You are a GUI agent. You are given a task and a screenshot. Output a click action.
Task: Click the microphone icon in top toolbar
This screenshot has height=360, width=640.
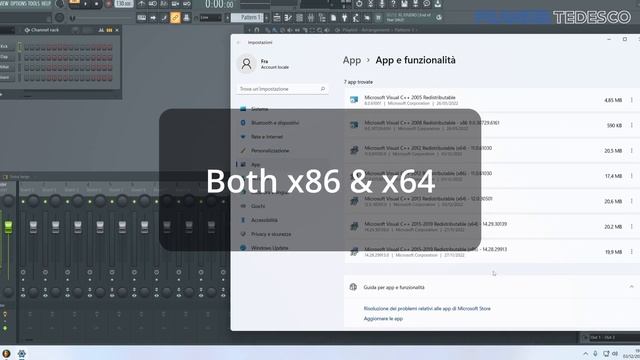point(382,4)
